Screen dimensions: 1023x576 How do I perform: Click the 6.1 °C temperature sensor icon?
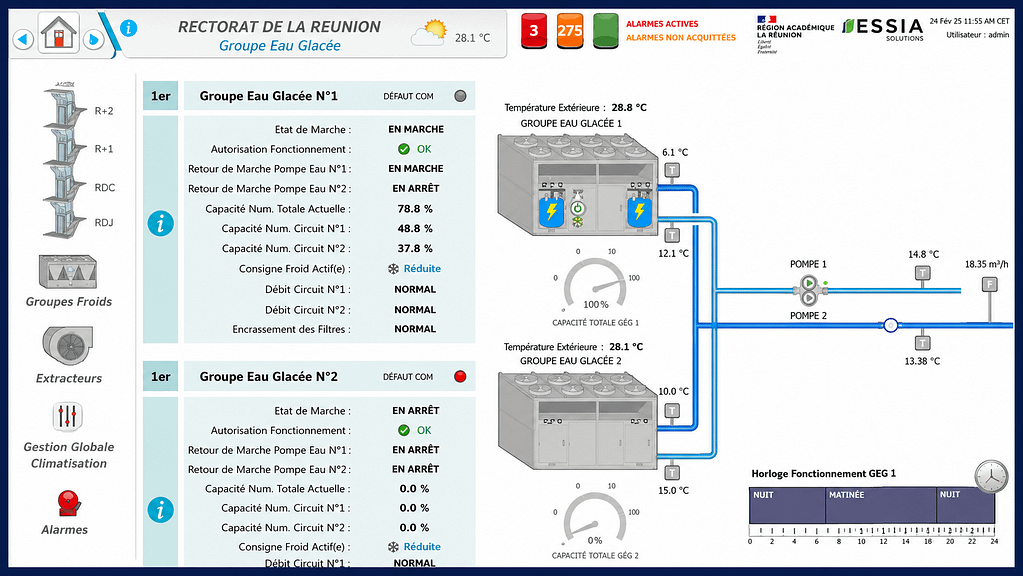(x=672, y=170)
